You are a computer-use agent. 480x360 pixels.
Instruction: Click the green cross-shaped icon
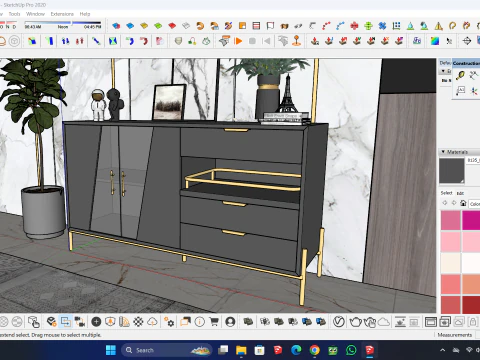point(368,26)
